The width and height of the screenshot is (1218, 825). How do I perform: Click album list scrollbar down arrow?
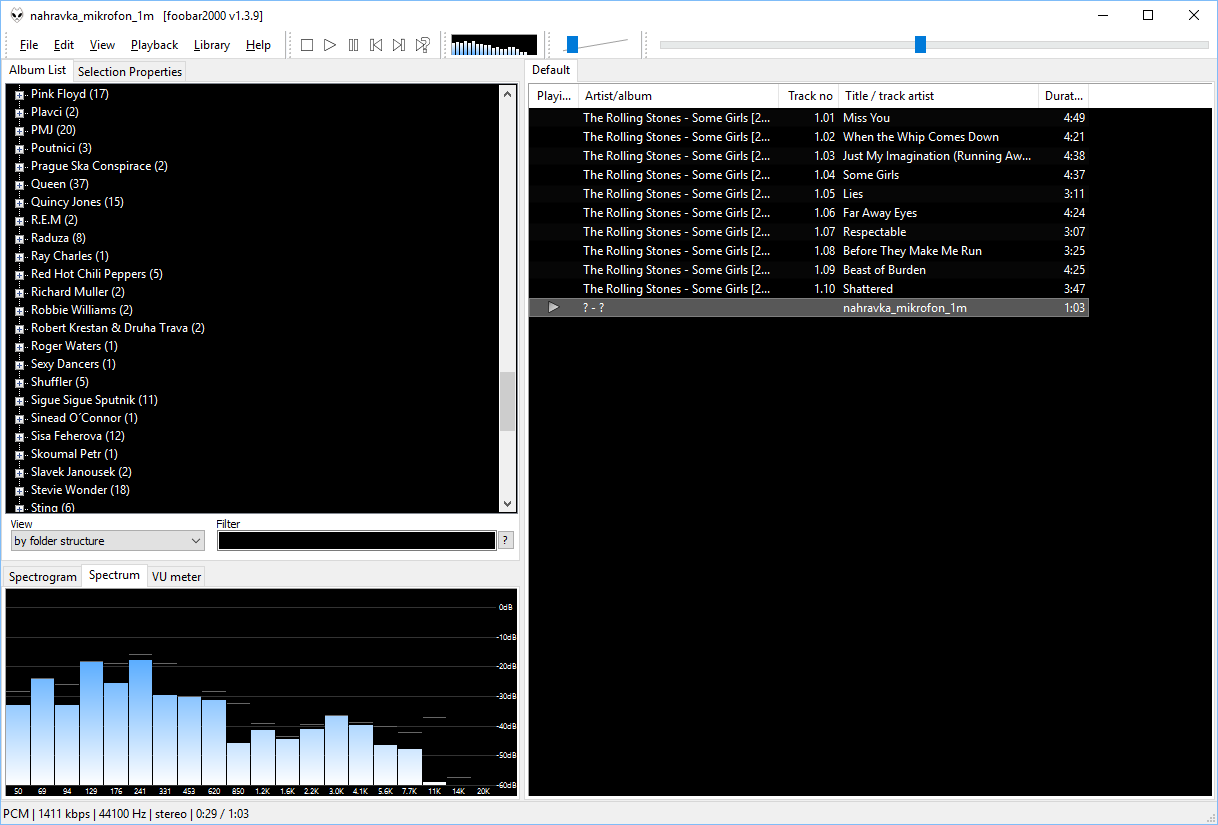pos(508,504)
